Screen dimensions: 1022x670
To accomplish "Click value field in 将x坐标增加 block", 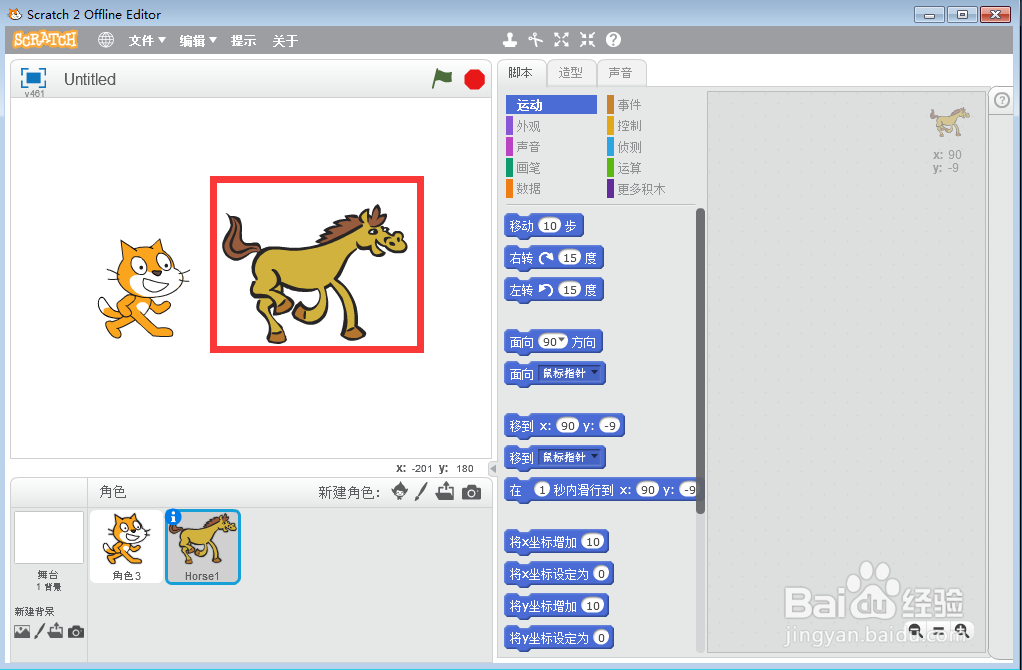I will [592, 542].
